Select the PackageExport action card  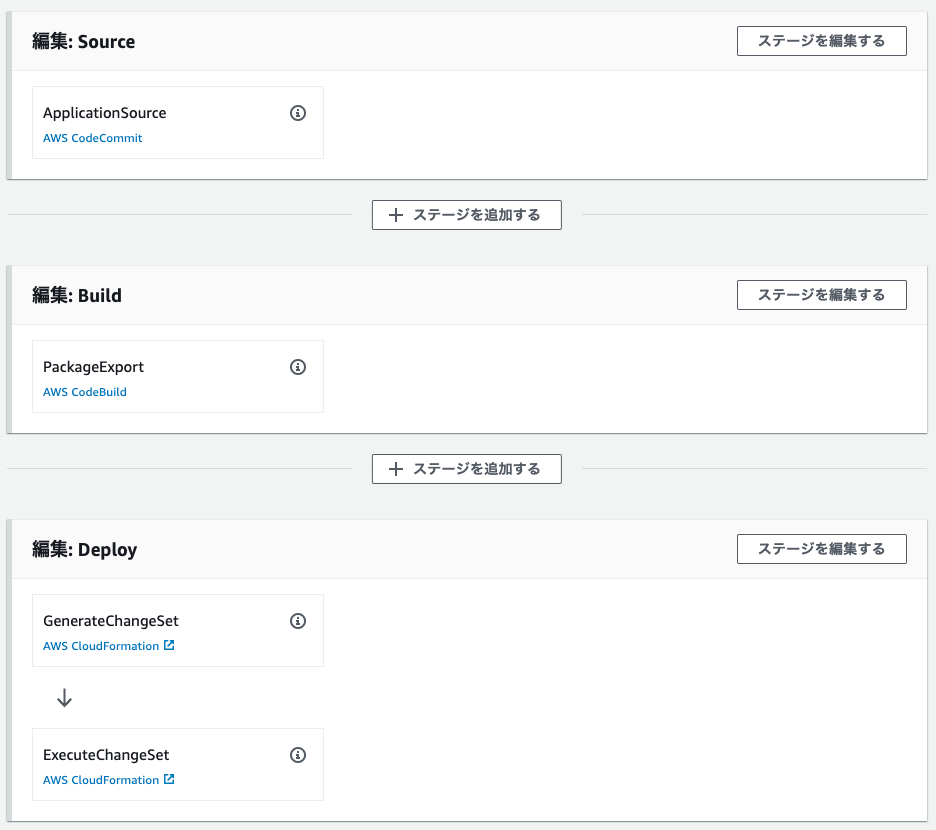(178, 376)
